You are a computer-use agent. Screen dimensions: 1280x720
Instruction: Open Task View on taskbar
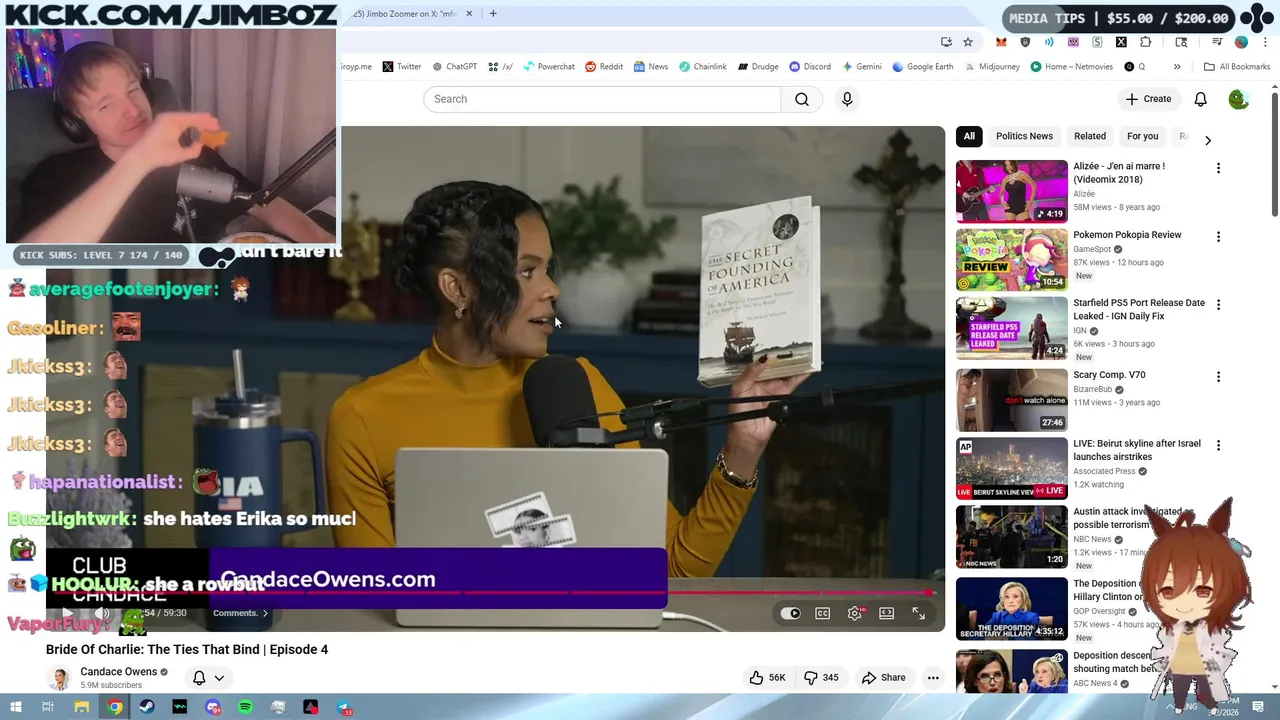[47, 707]
